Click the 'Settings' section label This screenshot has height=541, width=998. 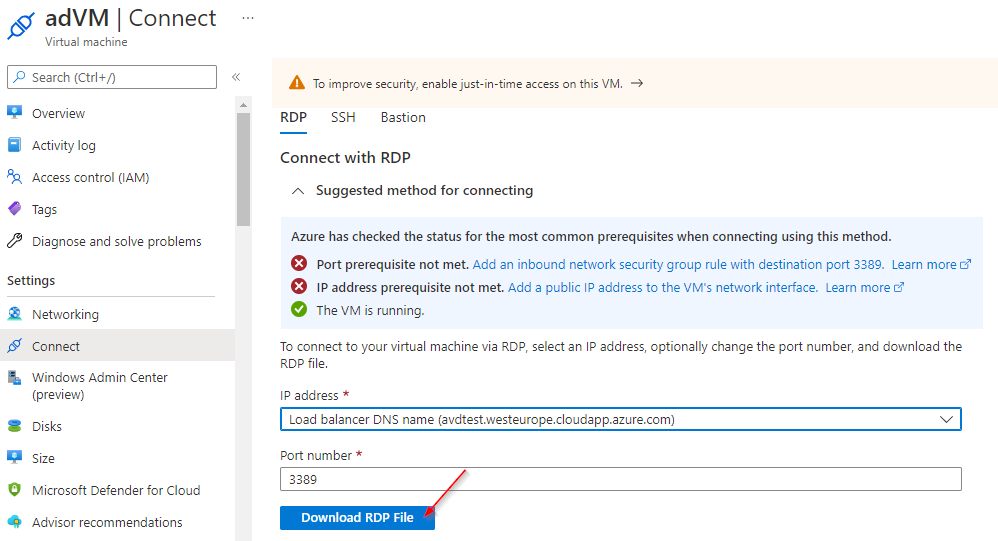(31, 280)
